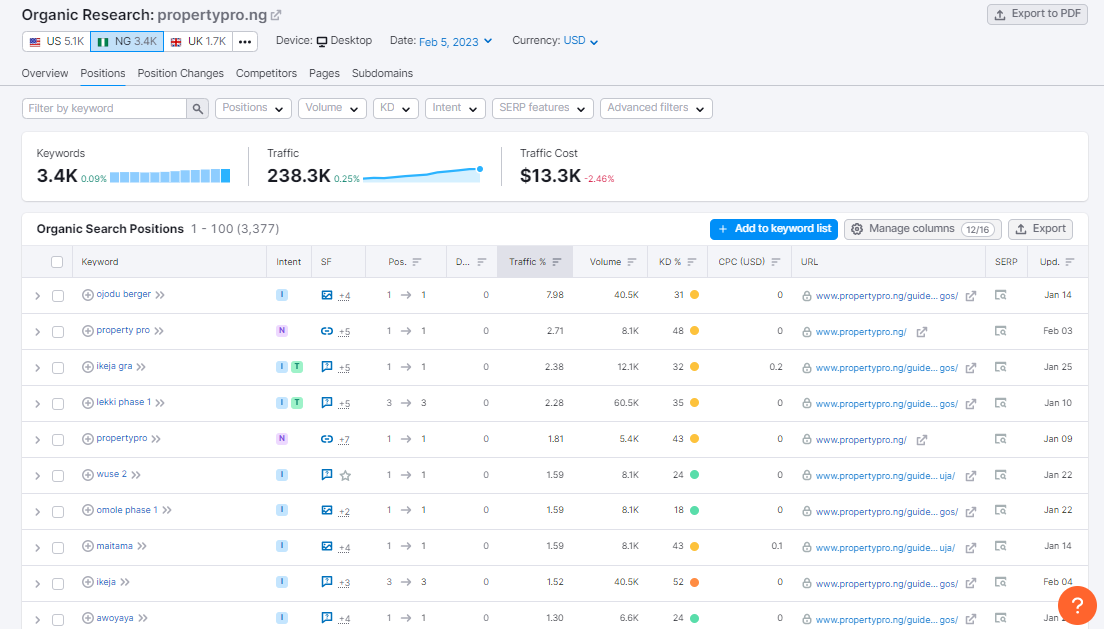Click the plus icon next to ikeja gra keyword
The height and width of the screenshot is (629, 1104).
tap(87, 367)
